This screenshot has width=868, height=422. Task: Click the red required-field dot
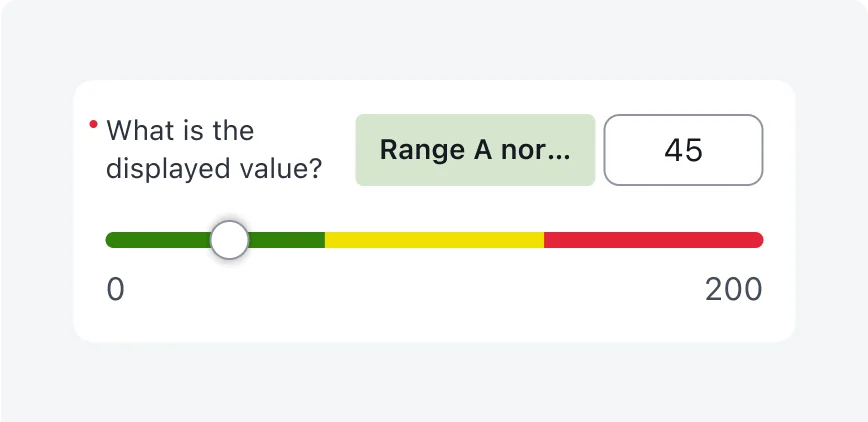93,125
